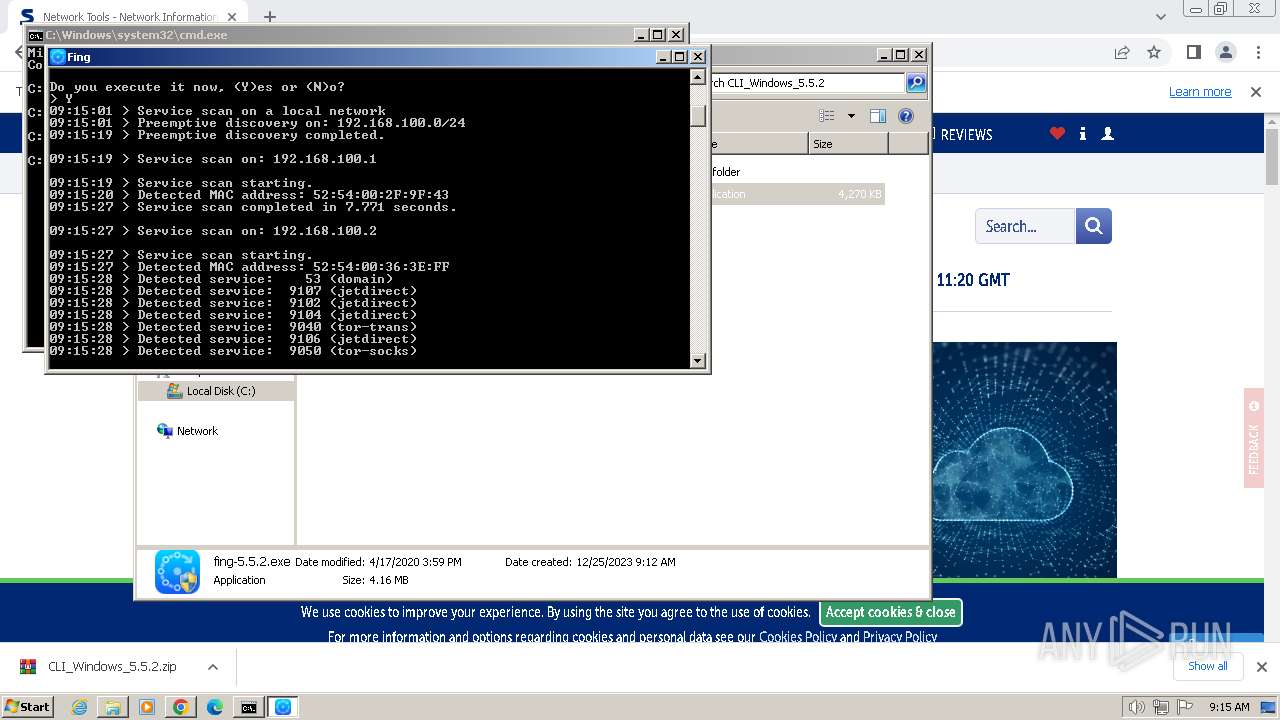Click the website Search... input field
This screenshot has height=720, width=1280.
[x=1025, y=226]
